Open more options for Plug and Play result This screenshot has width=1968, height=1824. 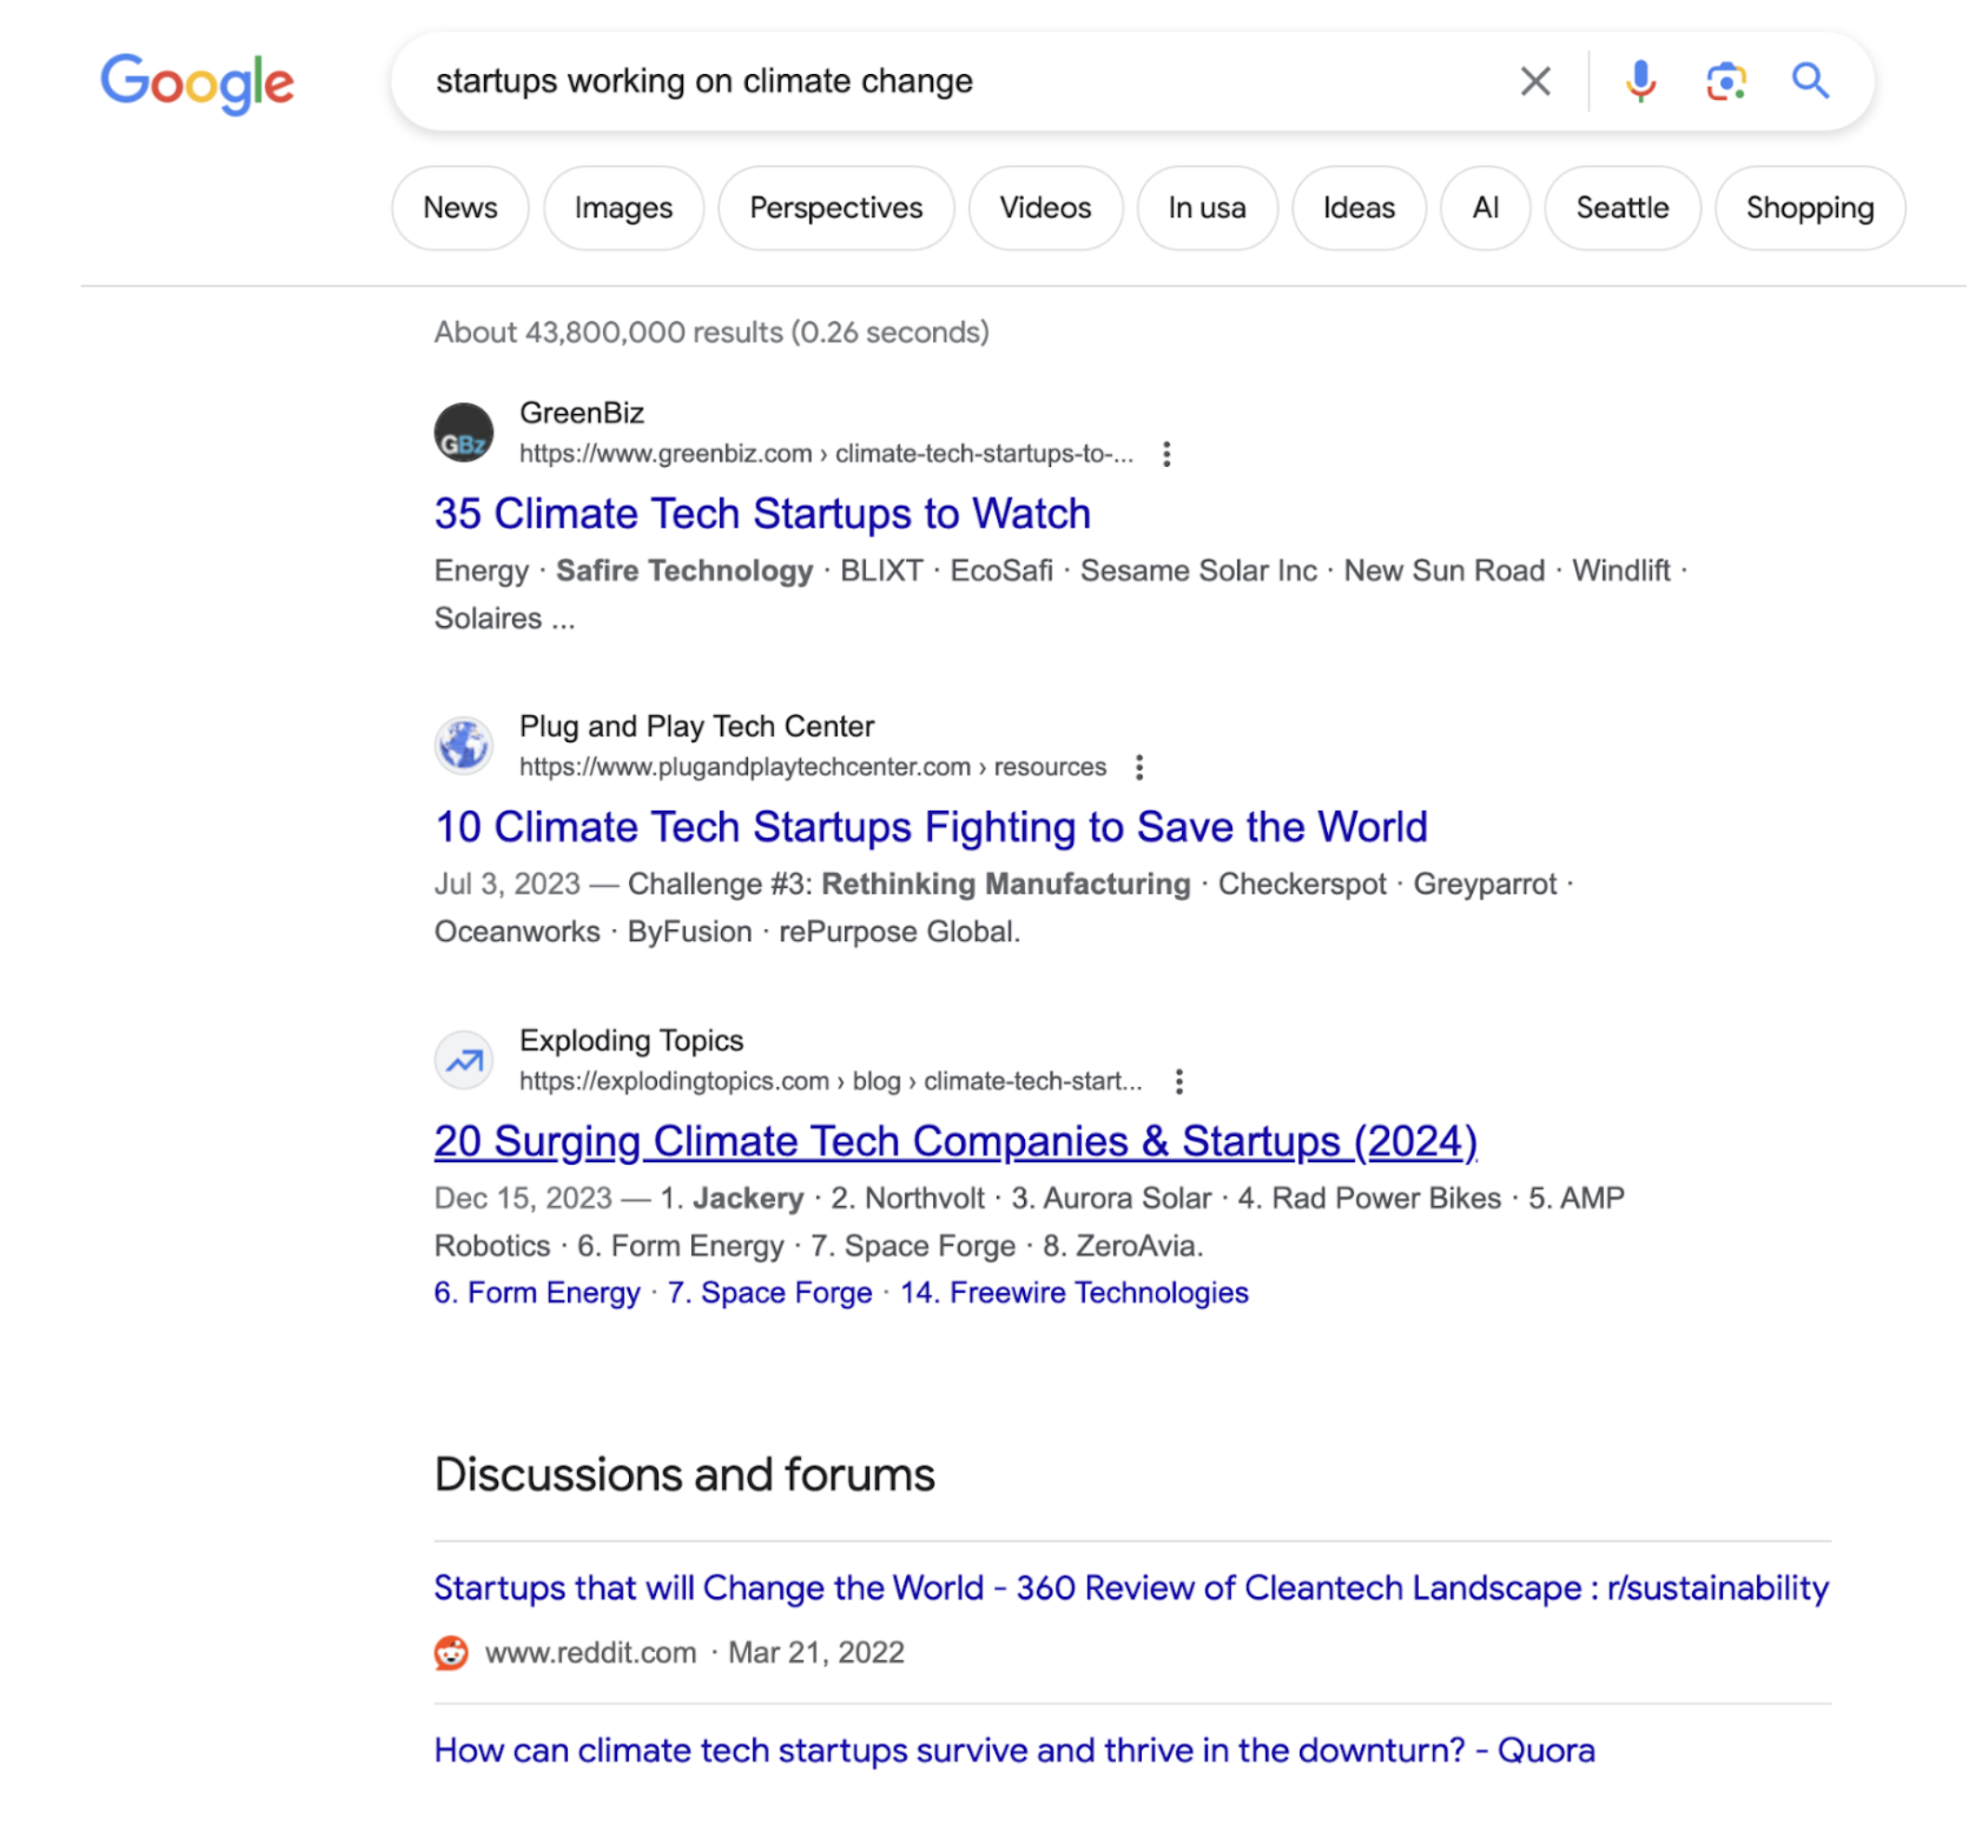pos(1139,767)
